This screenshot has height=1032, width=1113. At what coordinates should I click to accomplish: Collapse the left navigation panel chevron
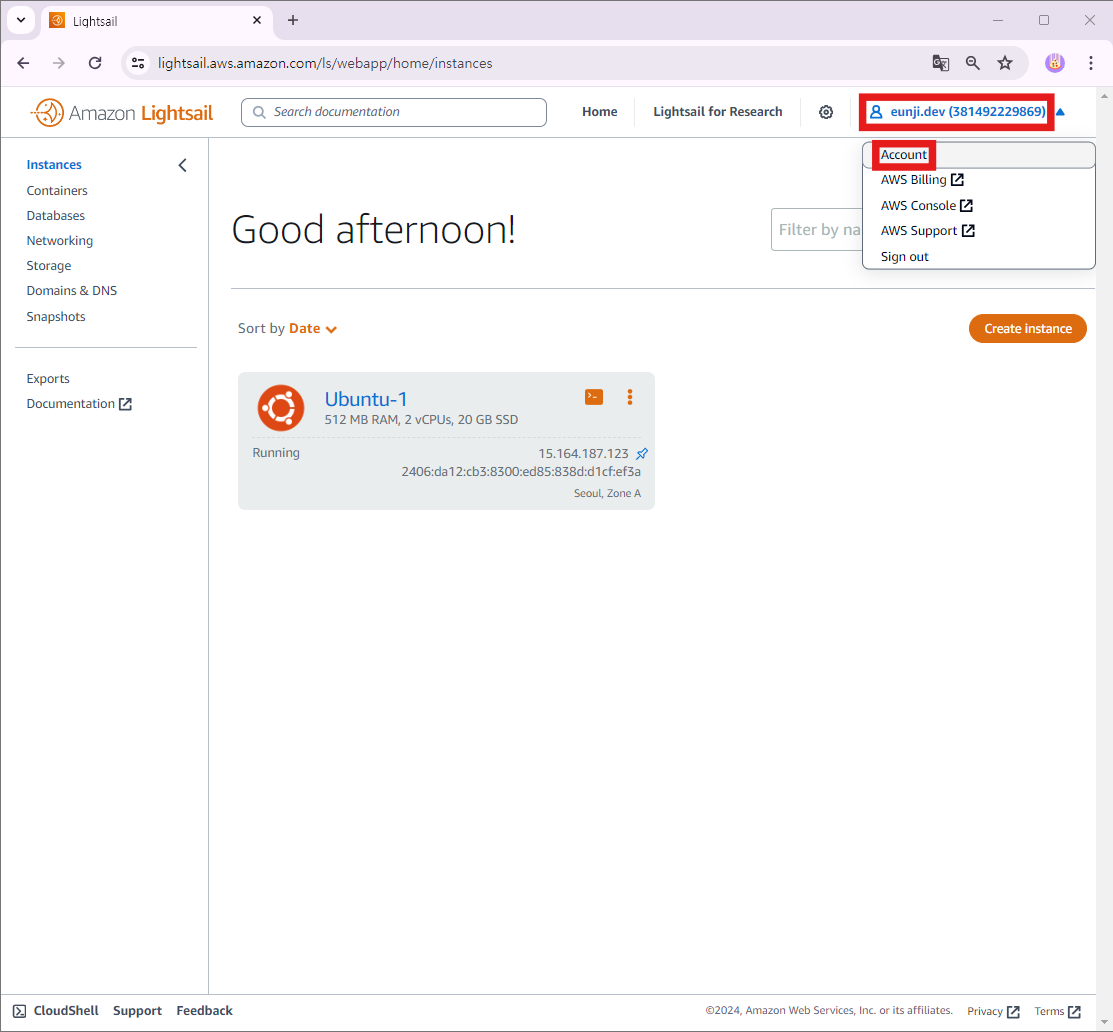coord(182,165)
